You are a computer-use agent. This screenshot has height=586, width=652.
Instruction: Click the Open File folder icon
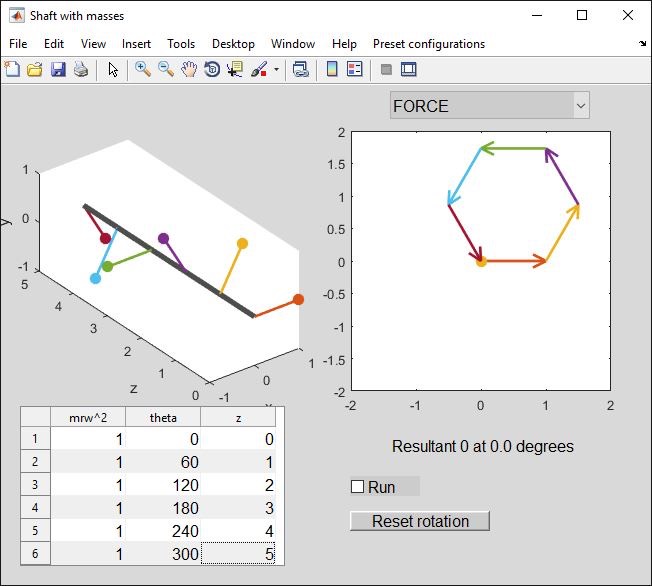[x=34, y=70]
